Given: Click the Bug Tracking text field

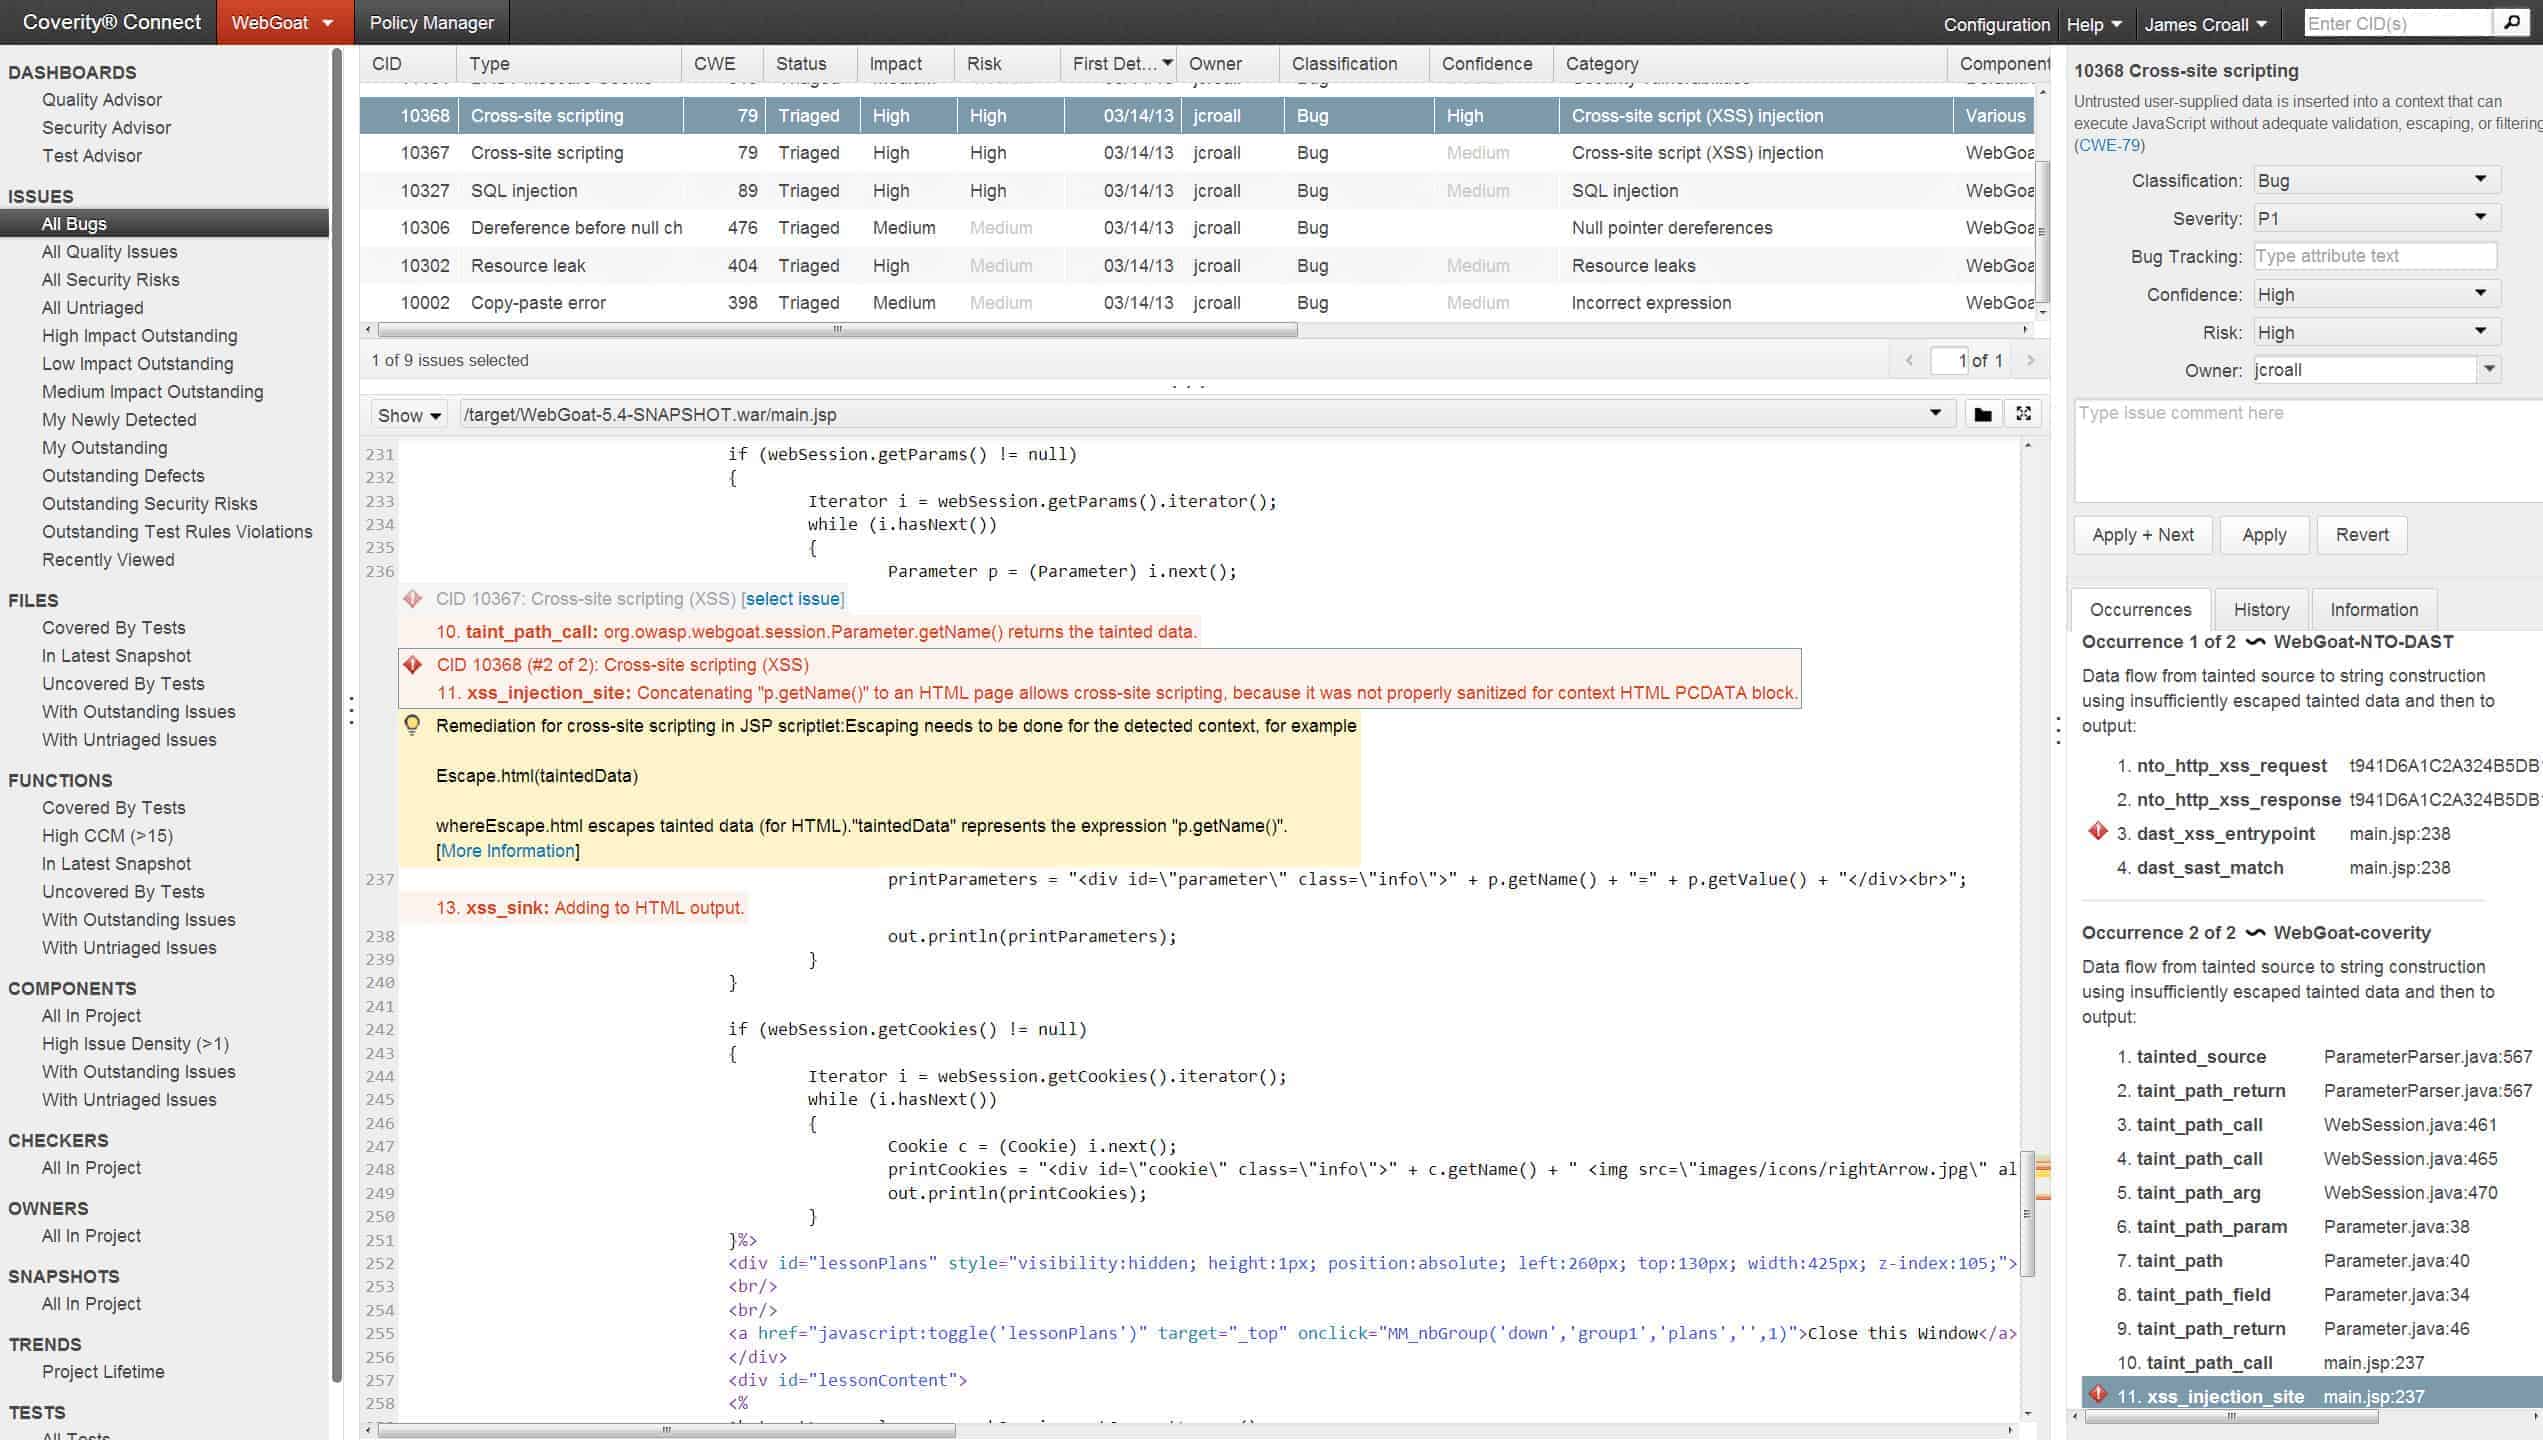Looking at the screenshot, I should pos(2375,256).
